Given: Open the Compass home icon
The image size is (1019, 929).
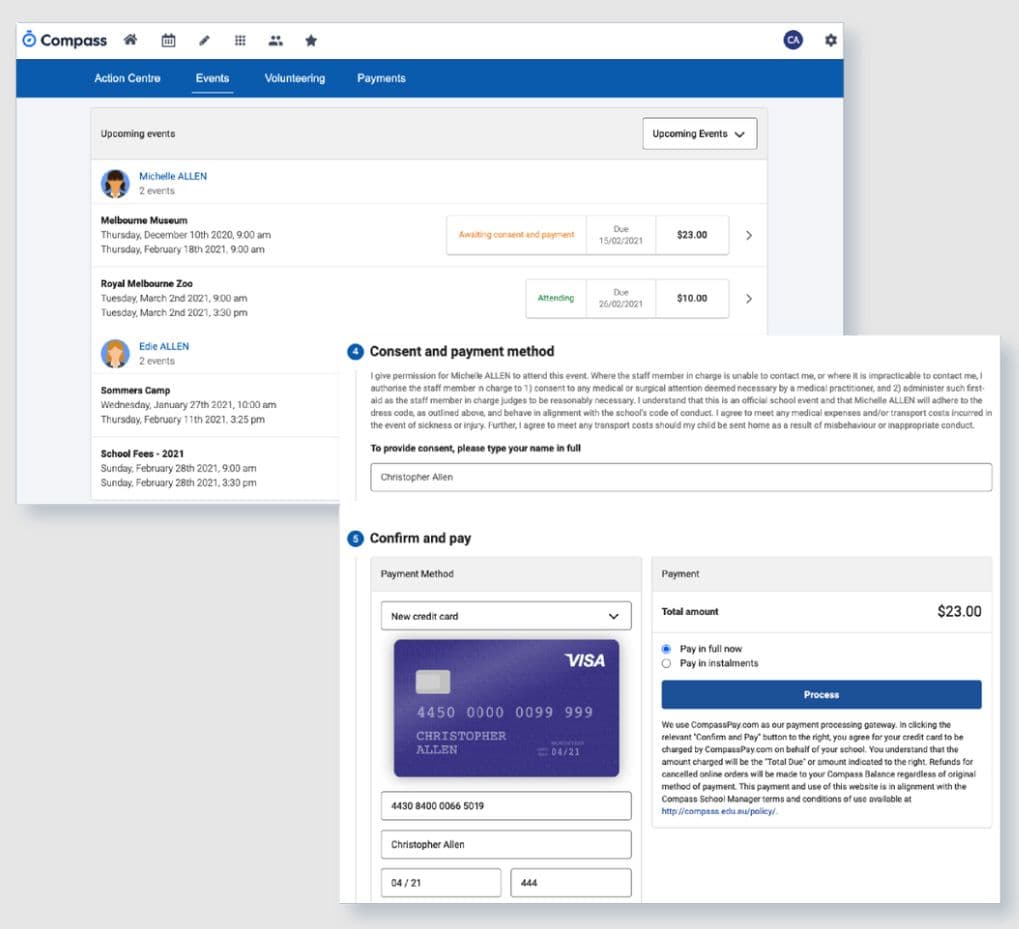Looking at the screenshot, I should coord(131,40).
